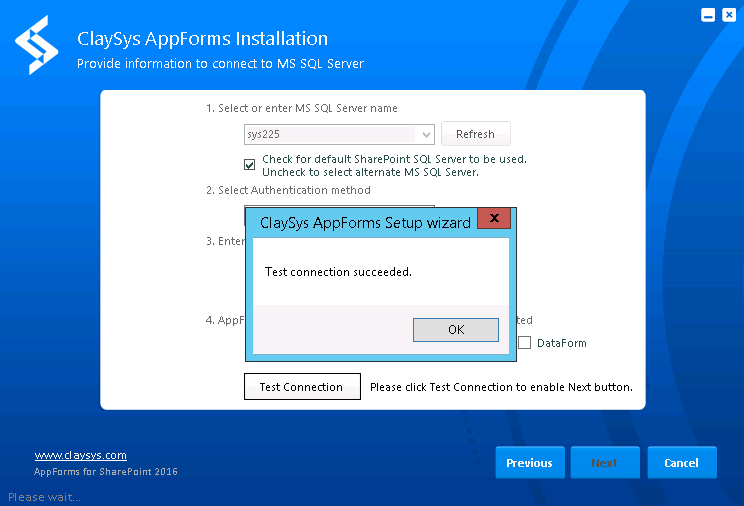Click the Next button
This screenshot has height=506, width=744.
(605, 462)
